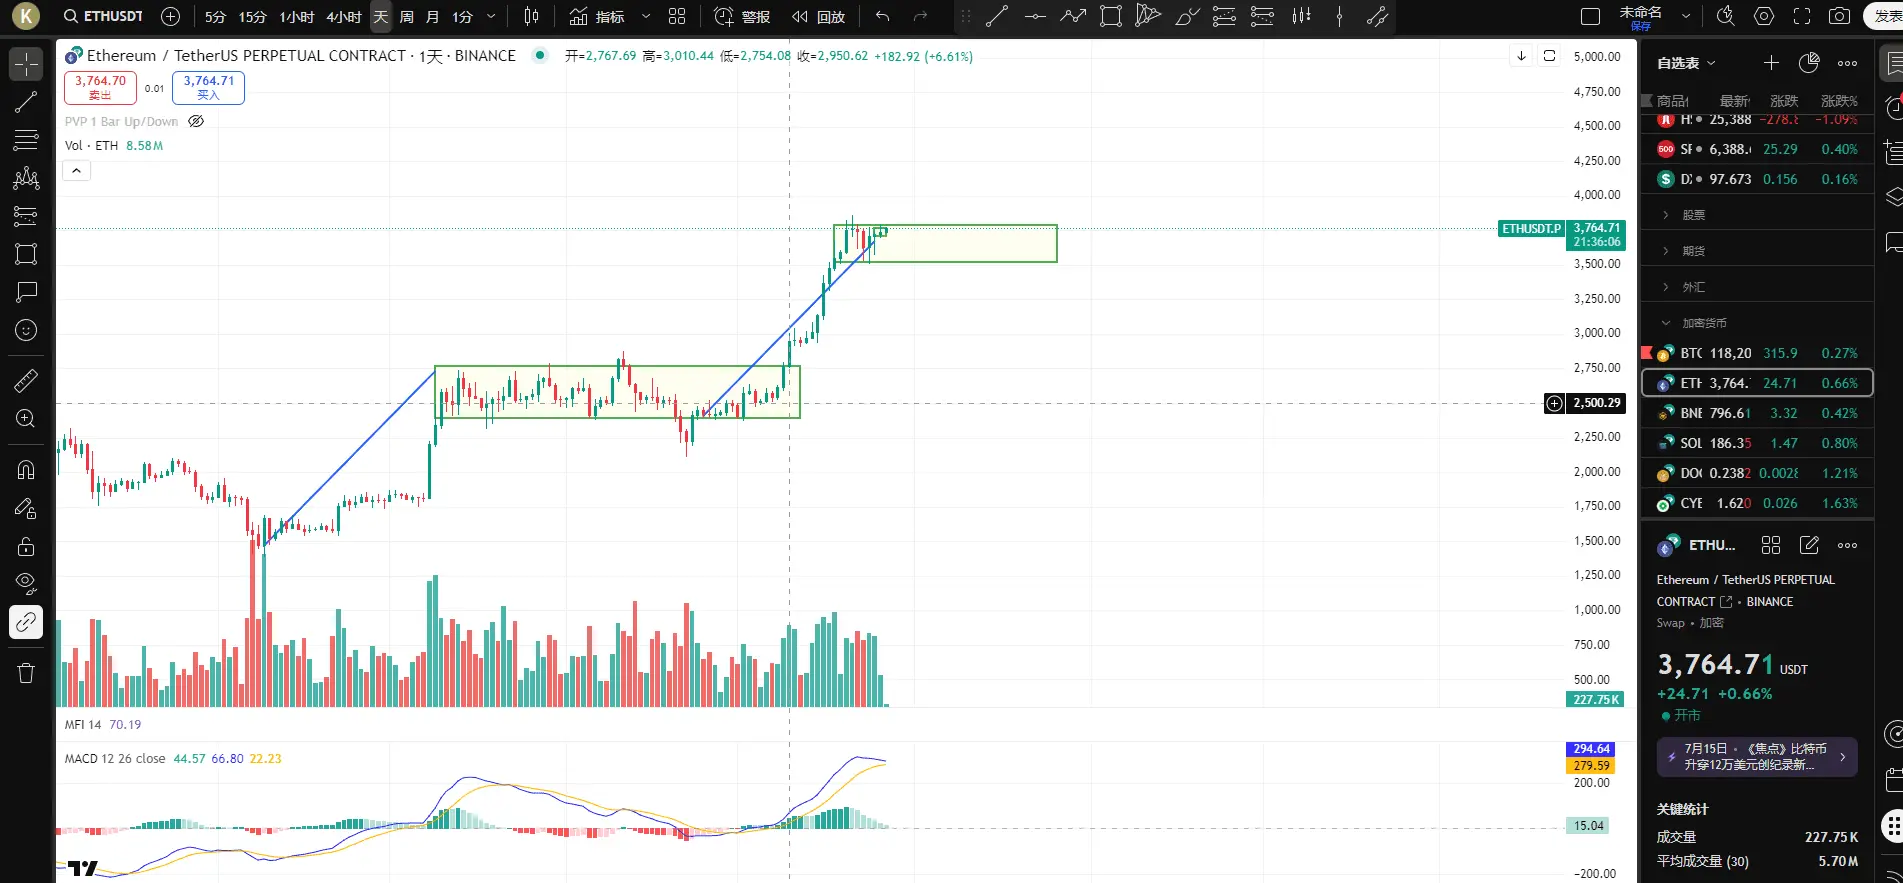The width and height of the screenshot is (1903, 883).
Task: Open the 7月15日 焦点 news headline
Action: pos(1757,757)
